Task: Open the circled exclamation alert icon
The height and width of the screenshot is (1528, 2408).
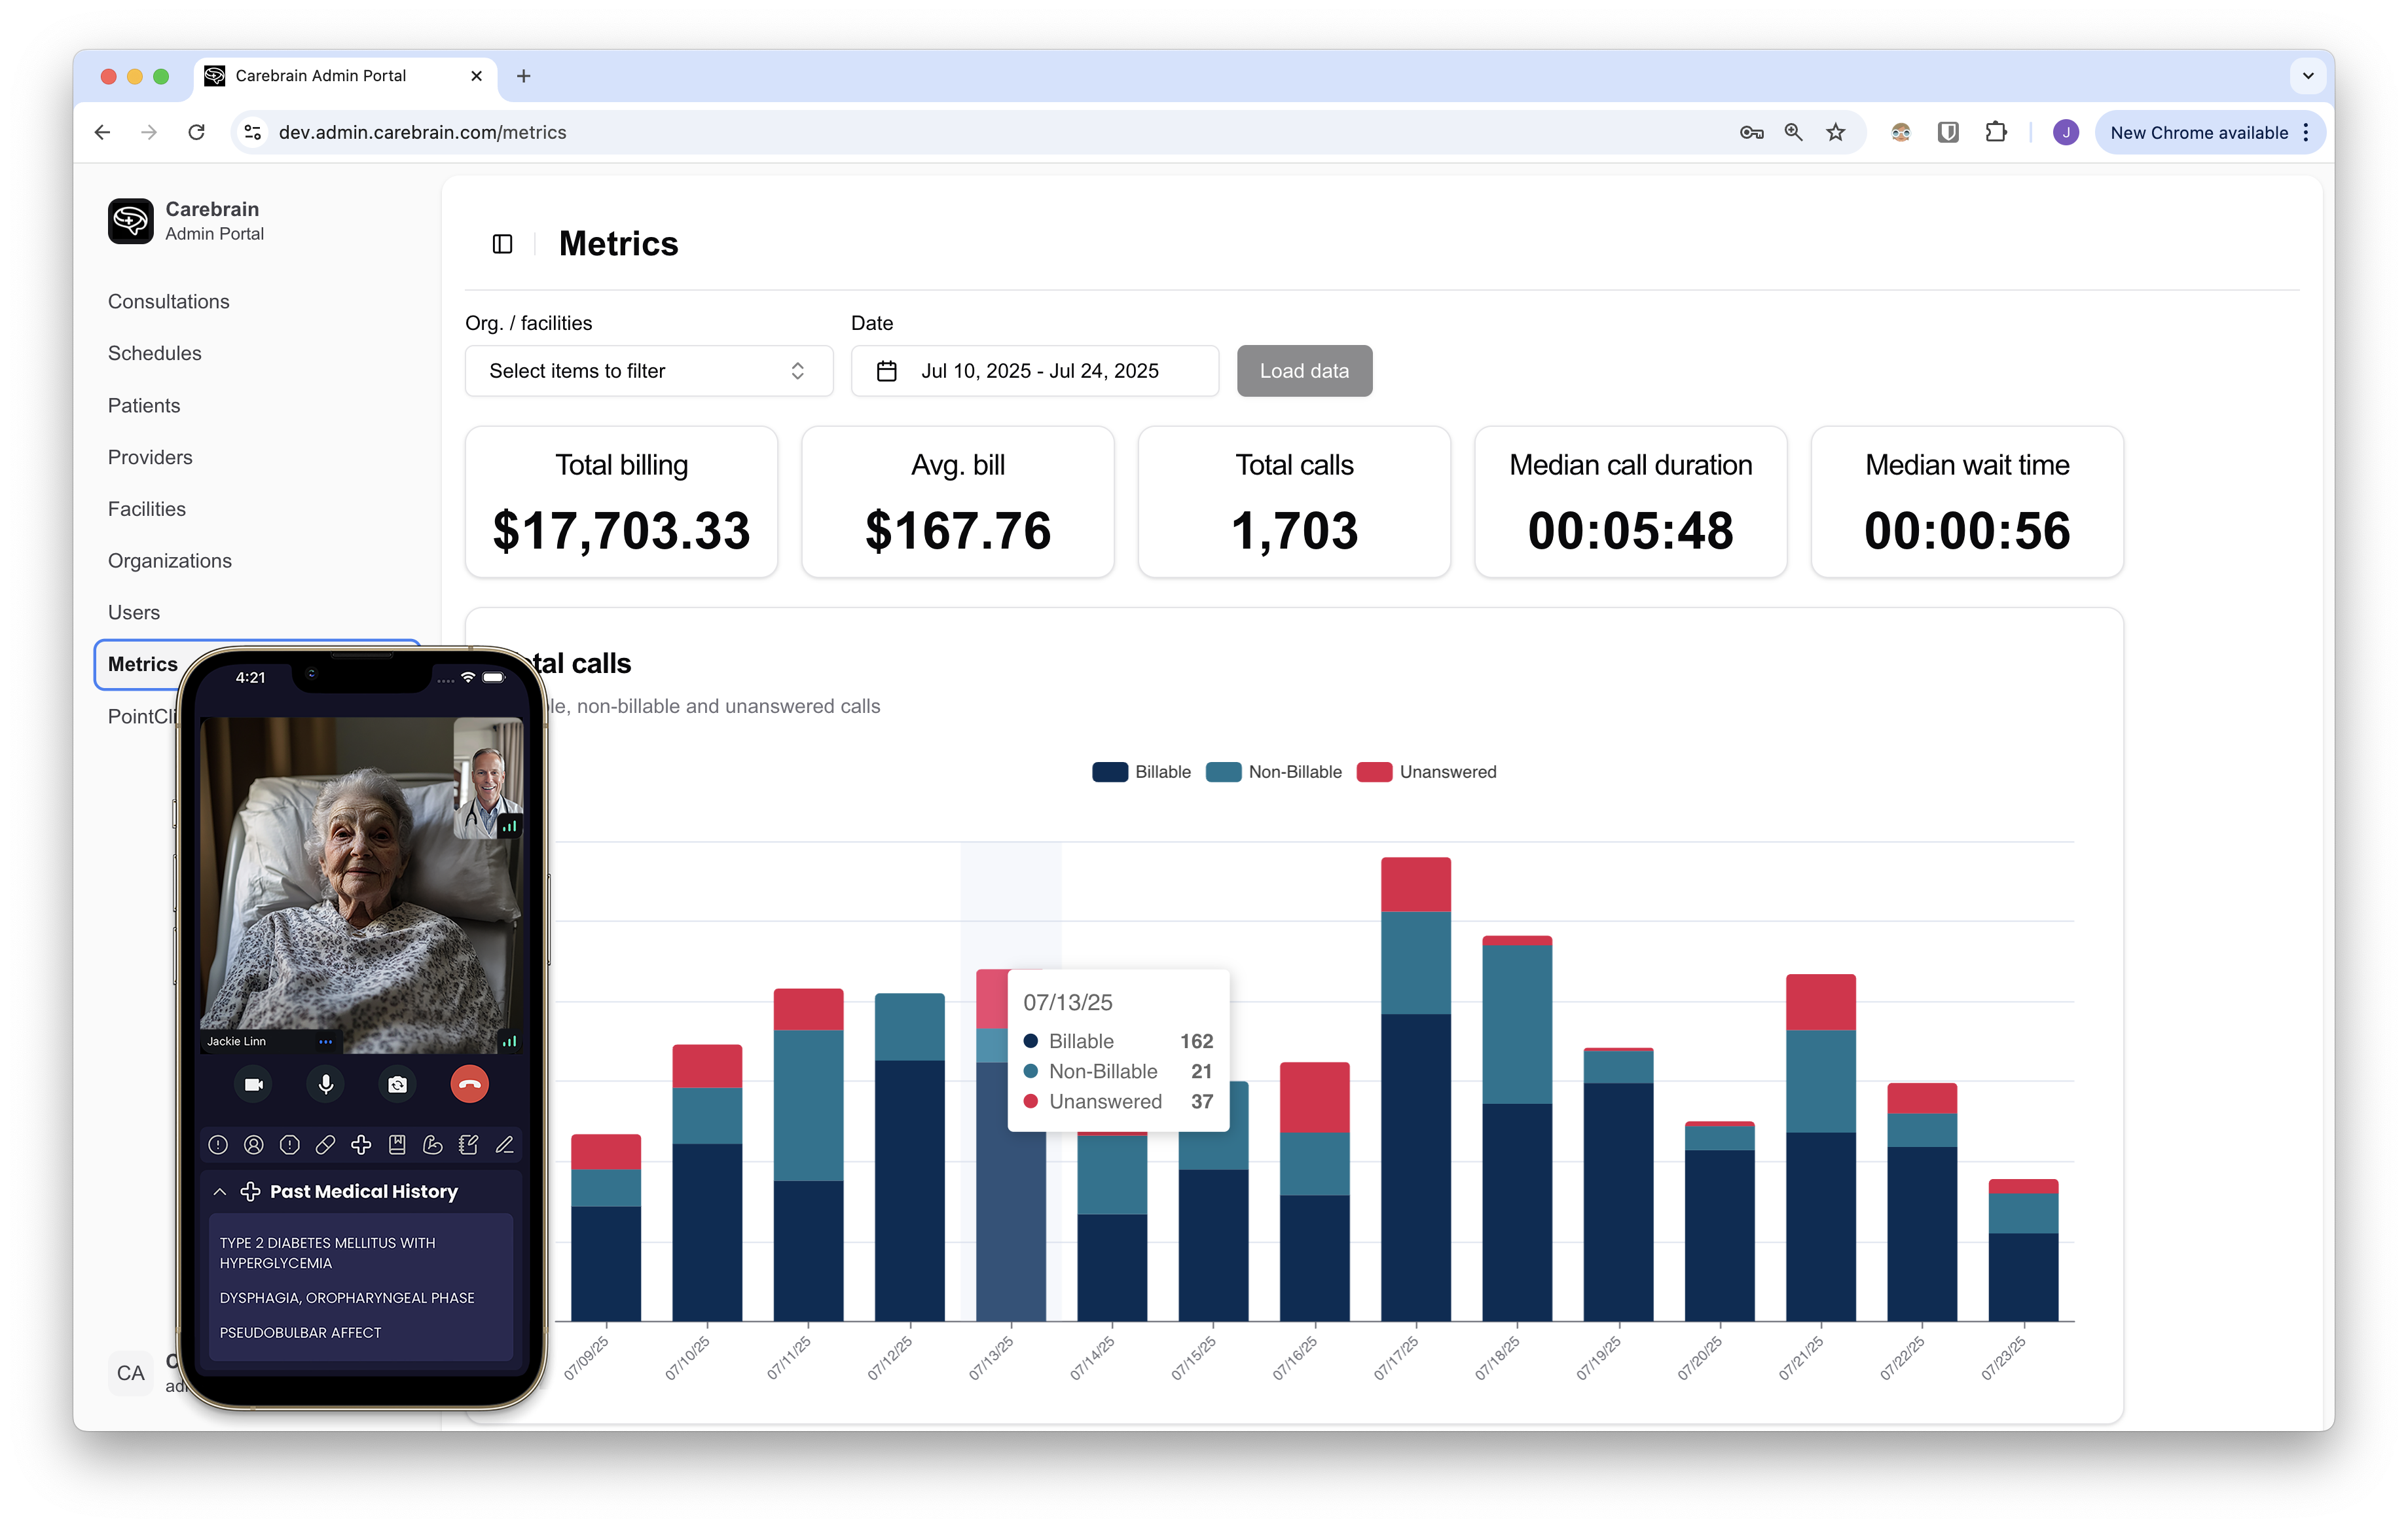Action: (218, 1145)
